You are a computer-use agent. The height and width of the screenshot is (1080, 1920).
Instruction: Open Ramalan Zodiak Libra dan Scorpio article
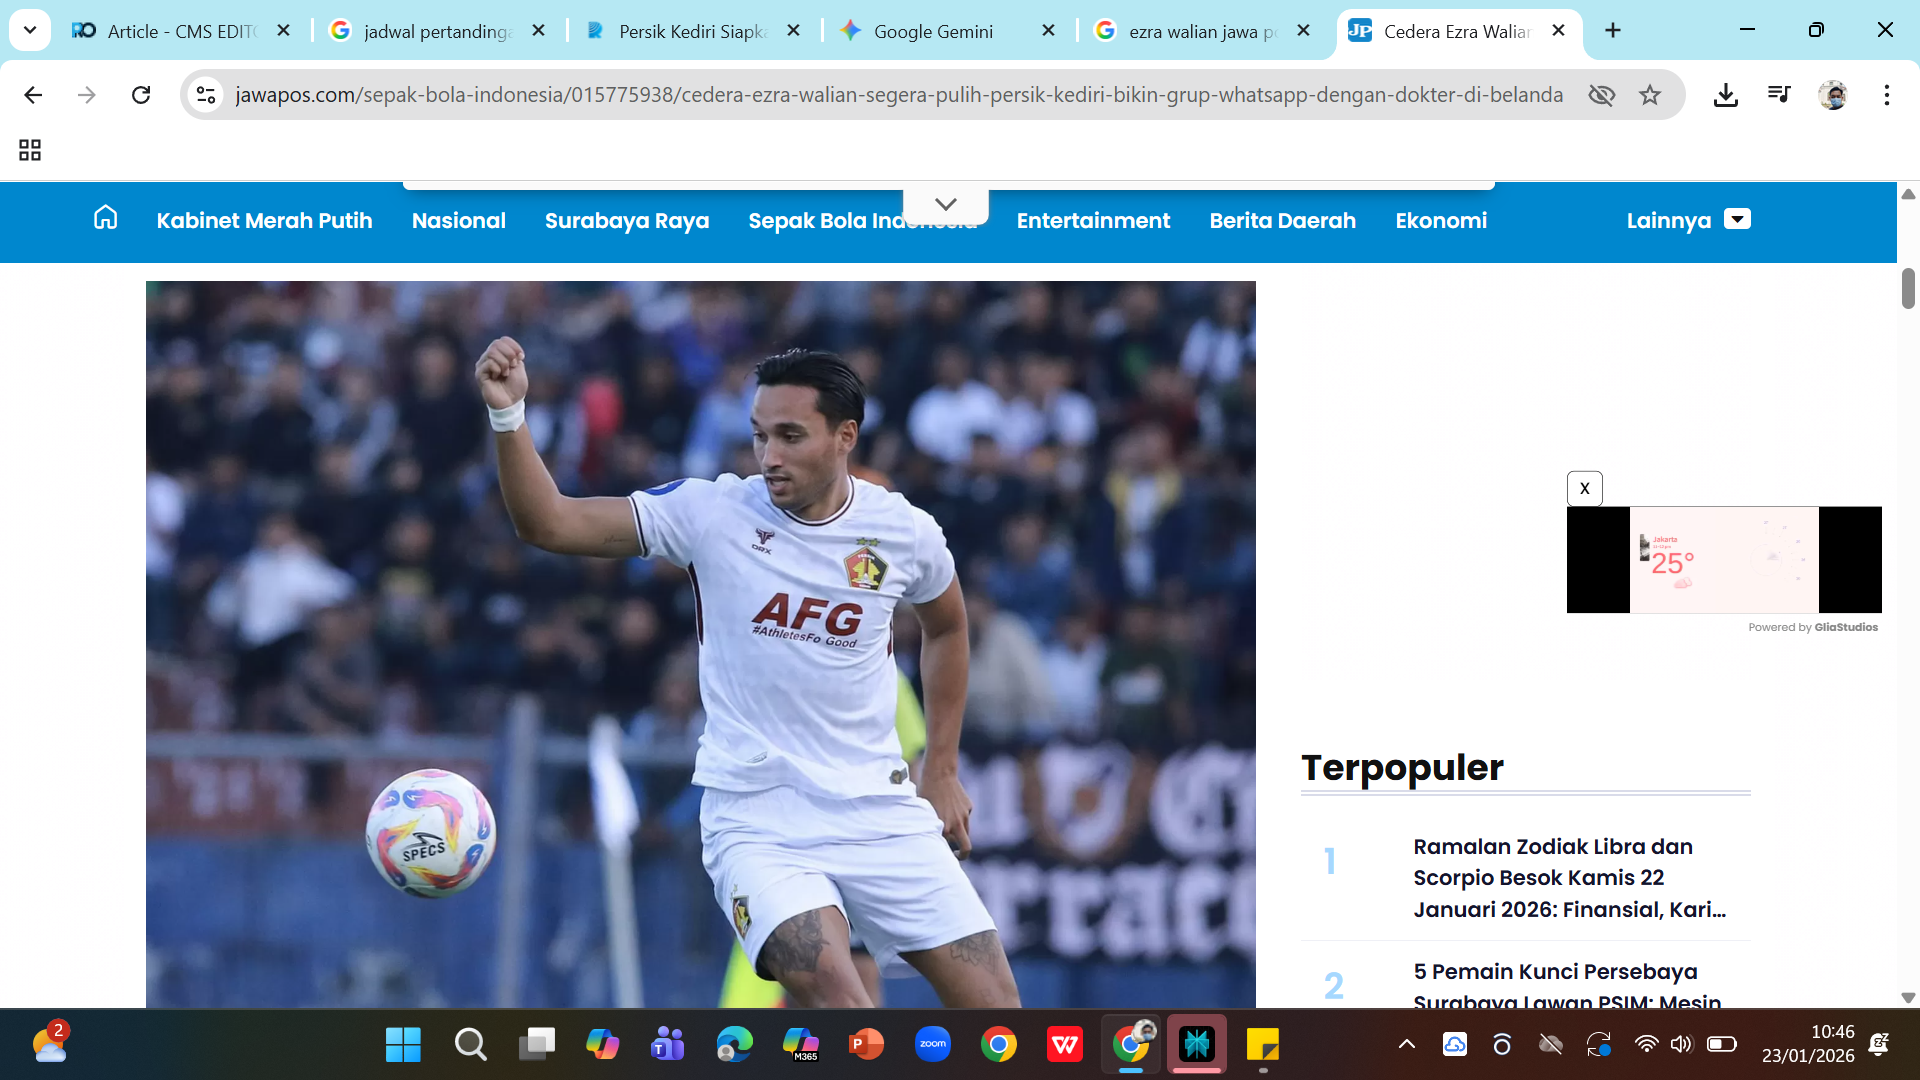(x=1570, y=878)
